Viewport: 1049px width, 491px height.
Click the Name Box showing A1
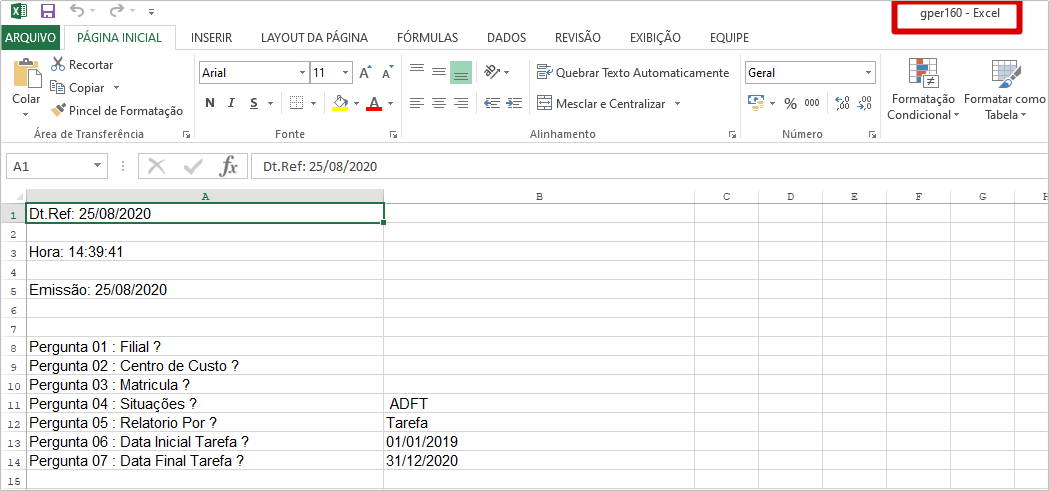(56, 166)
